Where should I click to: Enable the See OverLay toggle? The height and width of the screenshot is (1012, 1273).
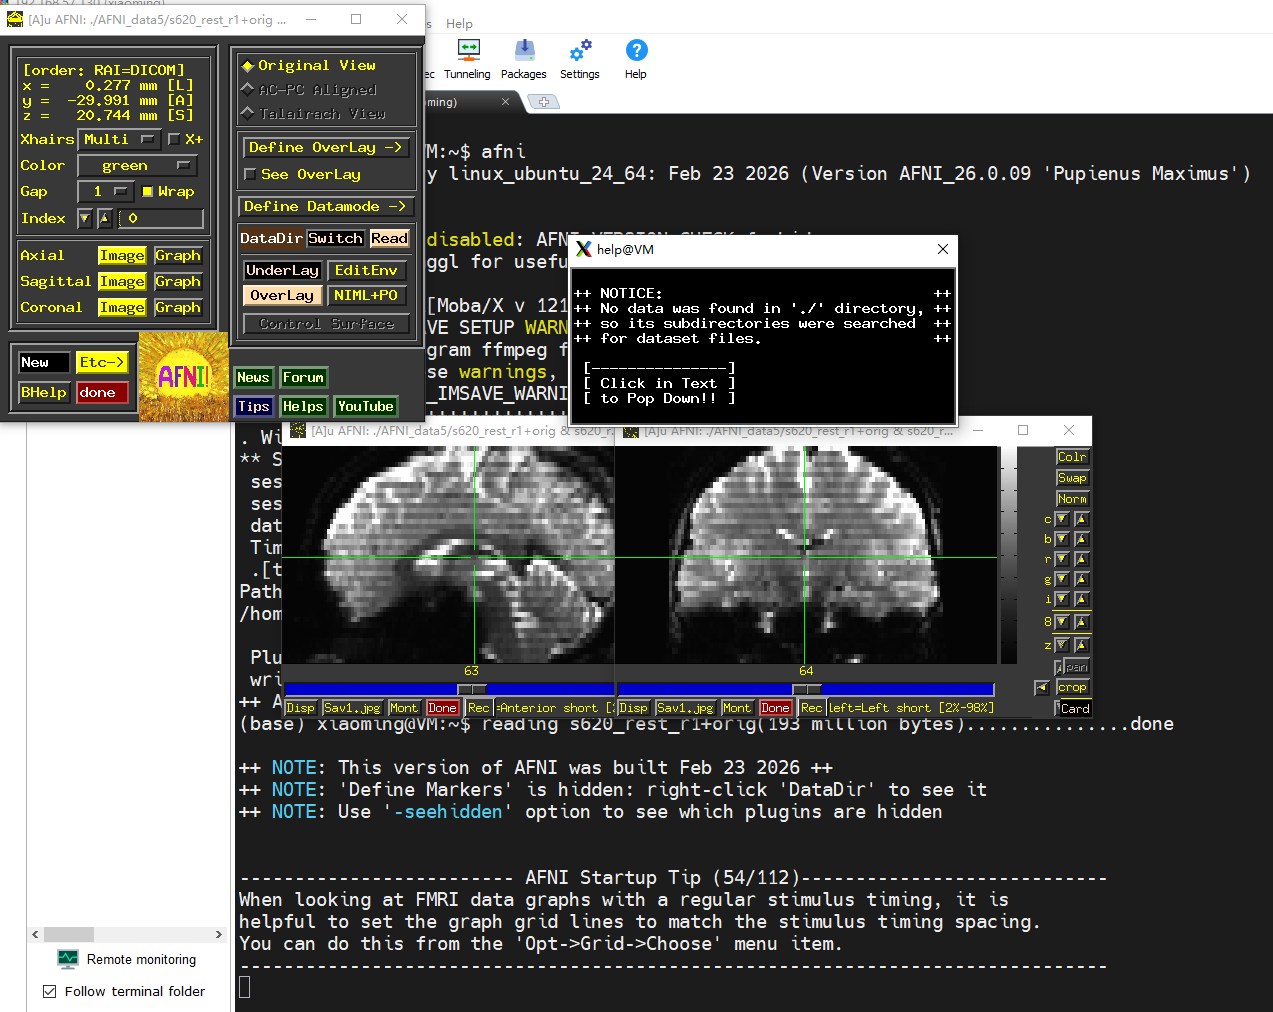click(303, 174)
